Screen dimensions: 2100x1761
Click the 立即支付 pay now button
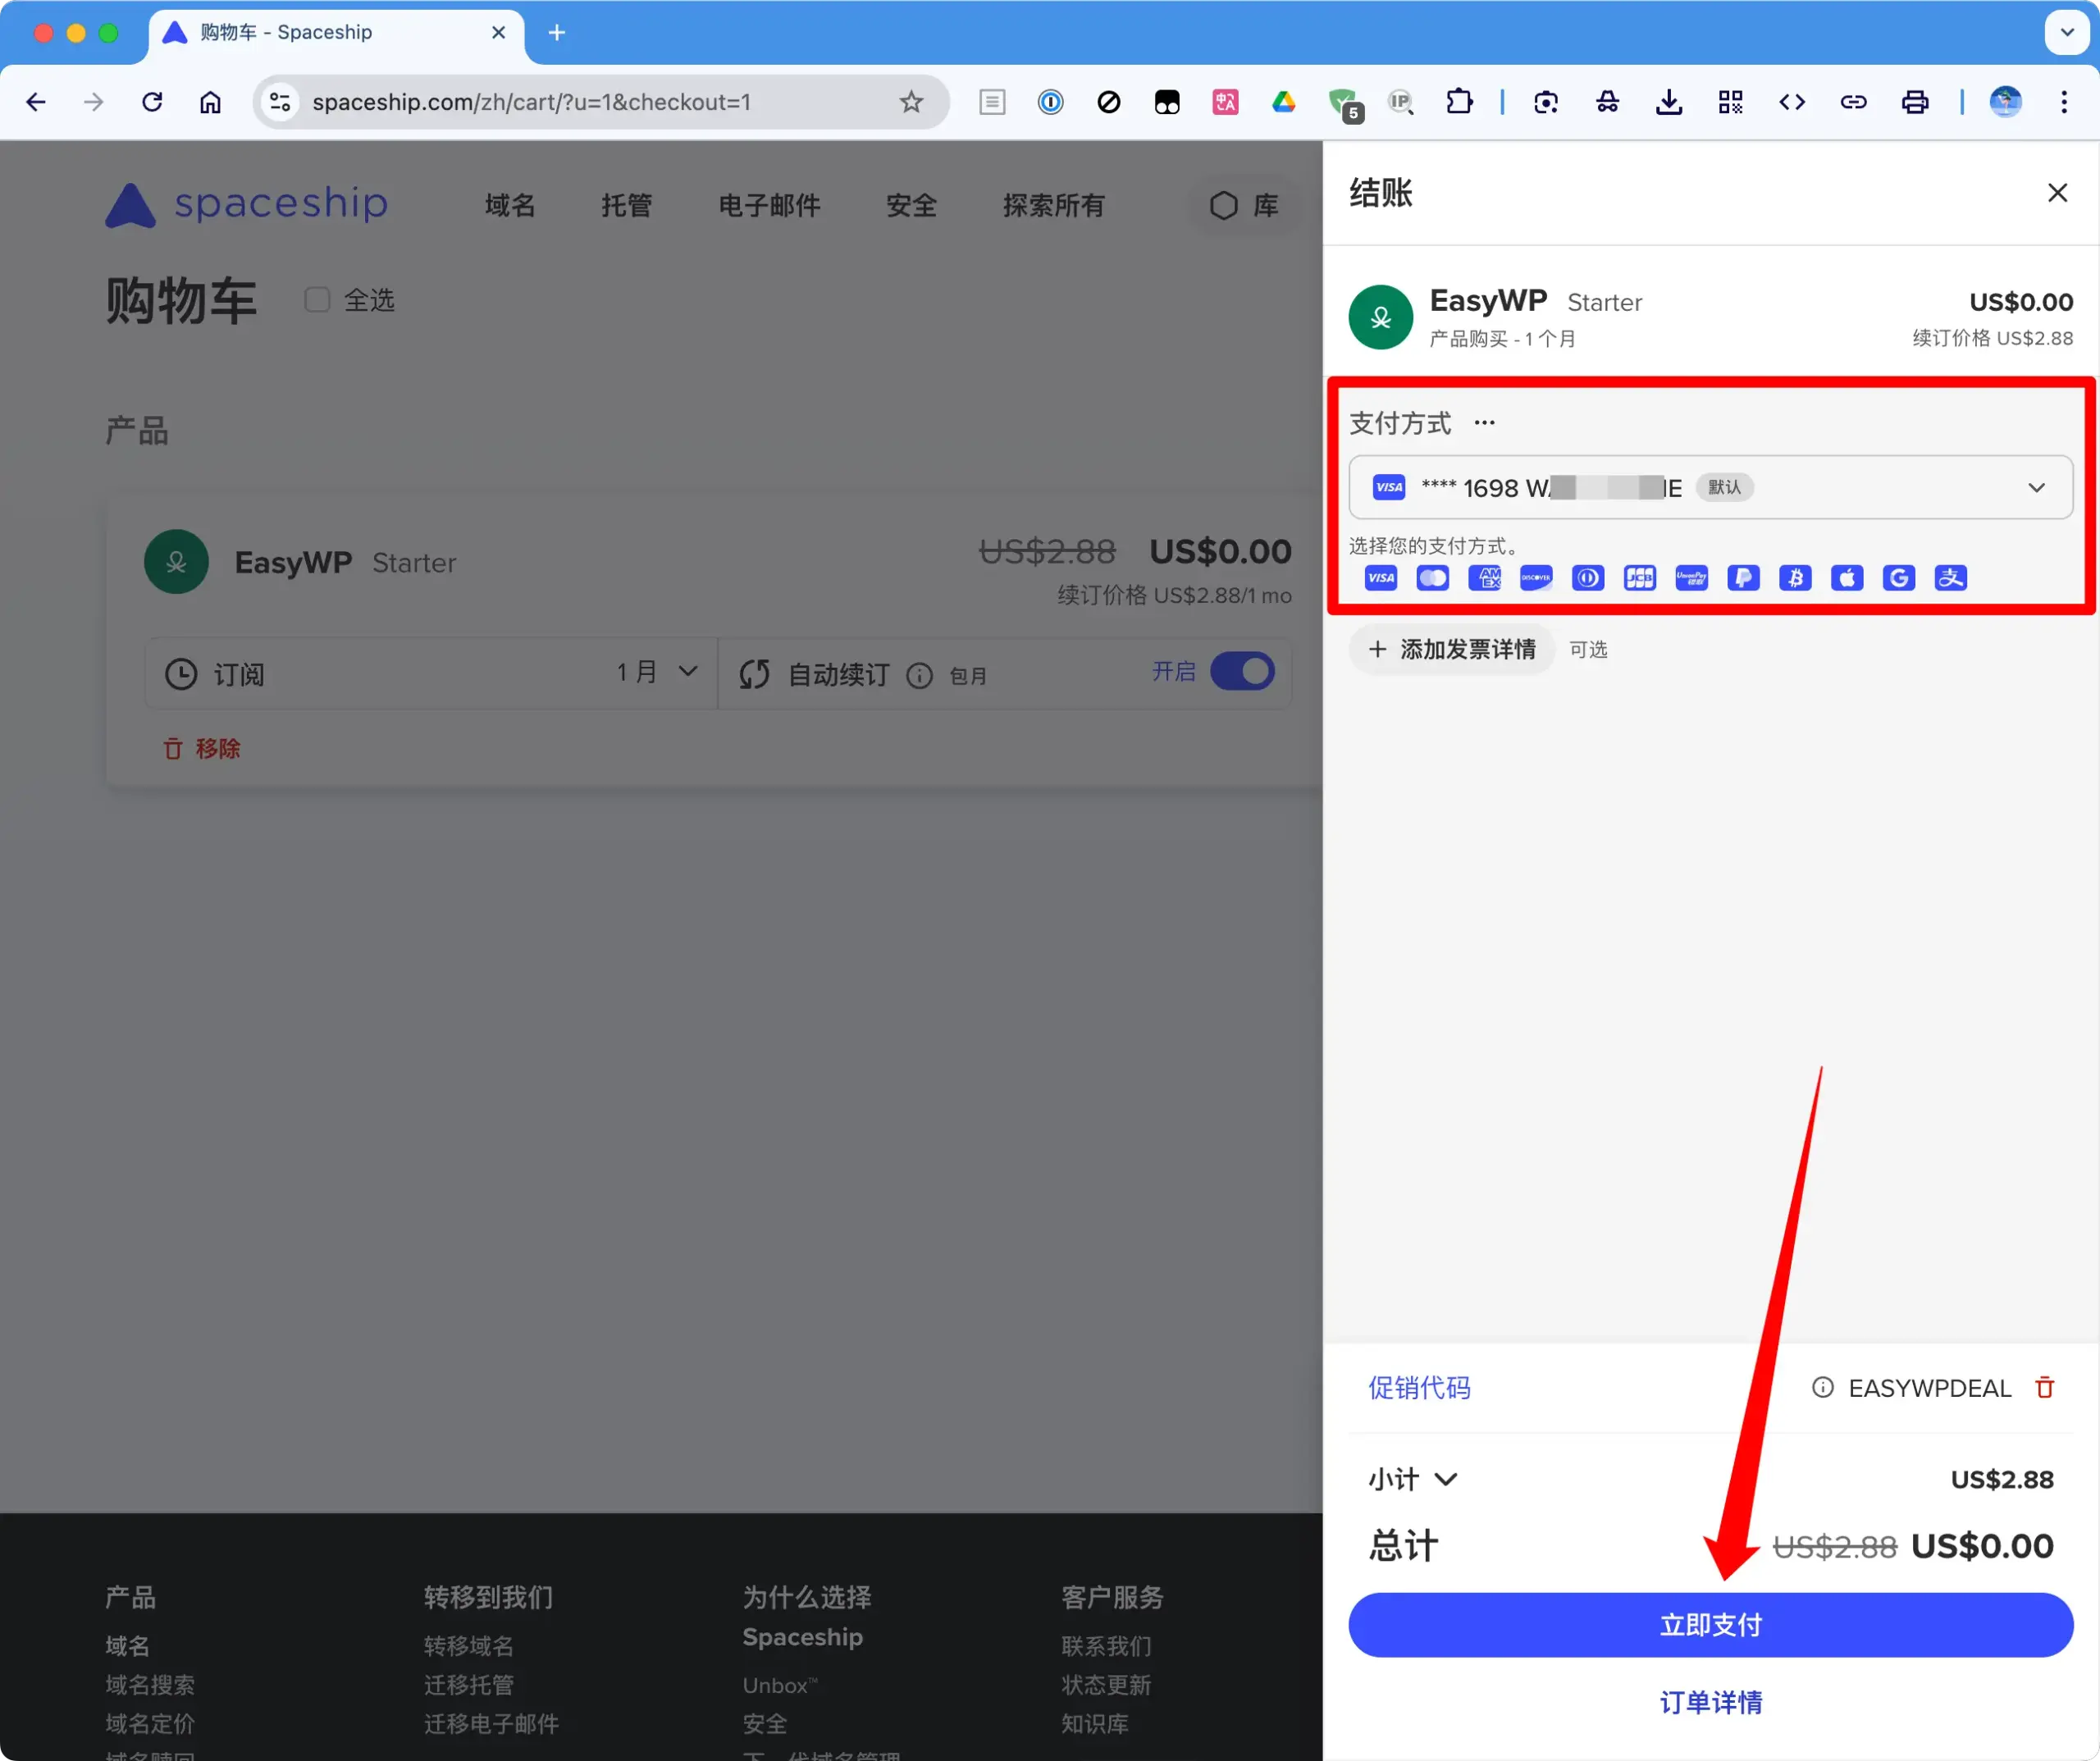[x=1711, y=1626]
